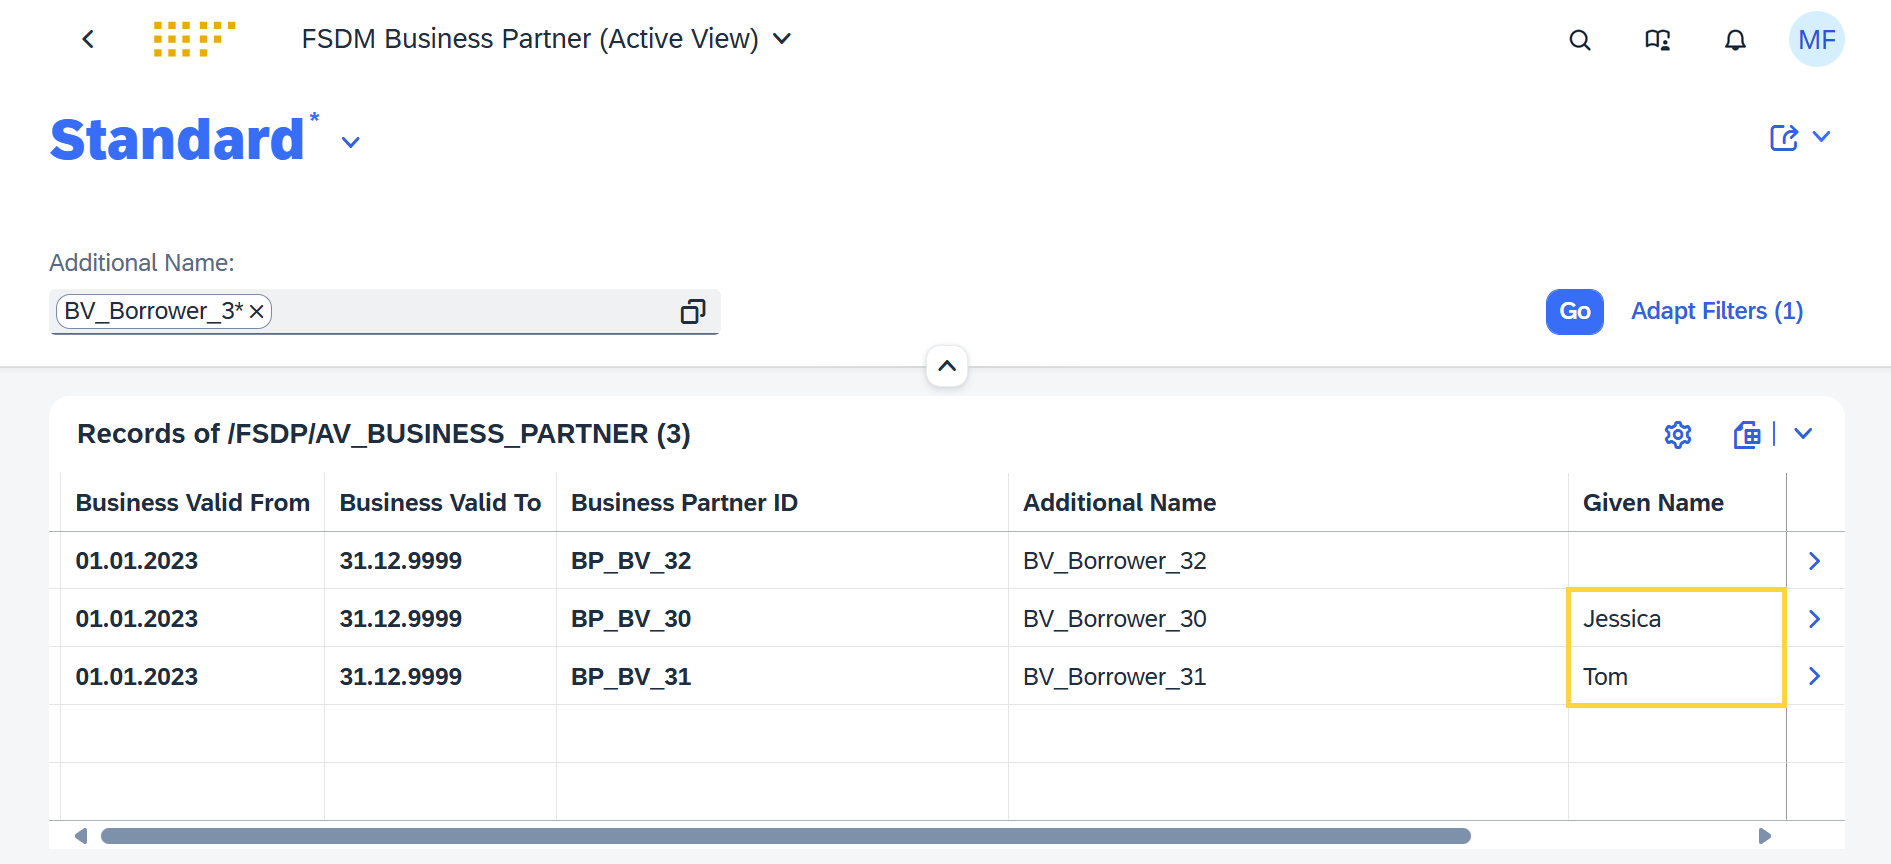Click the company logo
This screenshot has height=864, width=1891.
click(194, 39)
